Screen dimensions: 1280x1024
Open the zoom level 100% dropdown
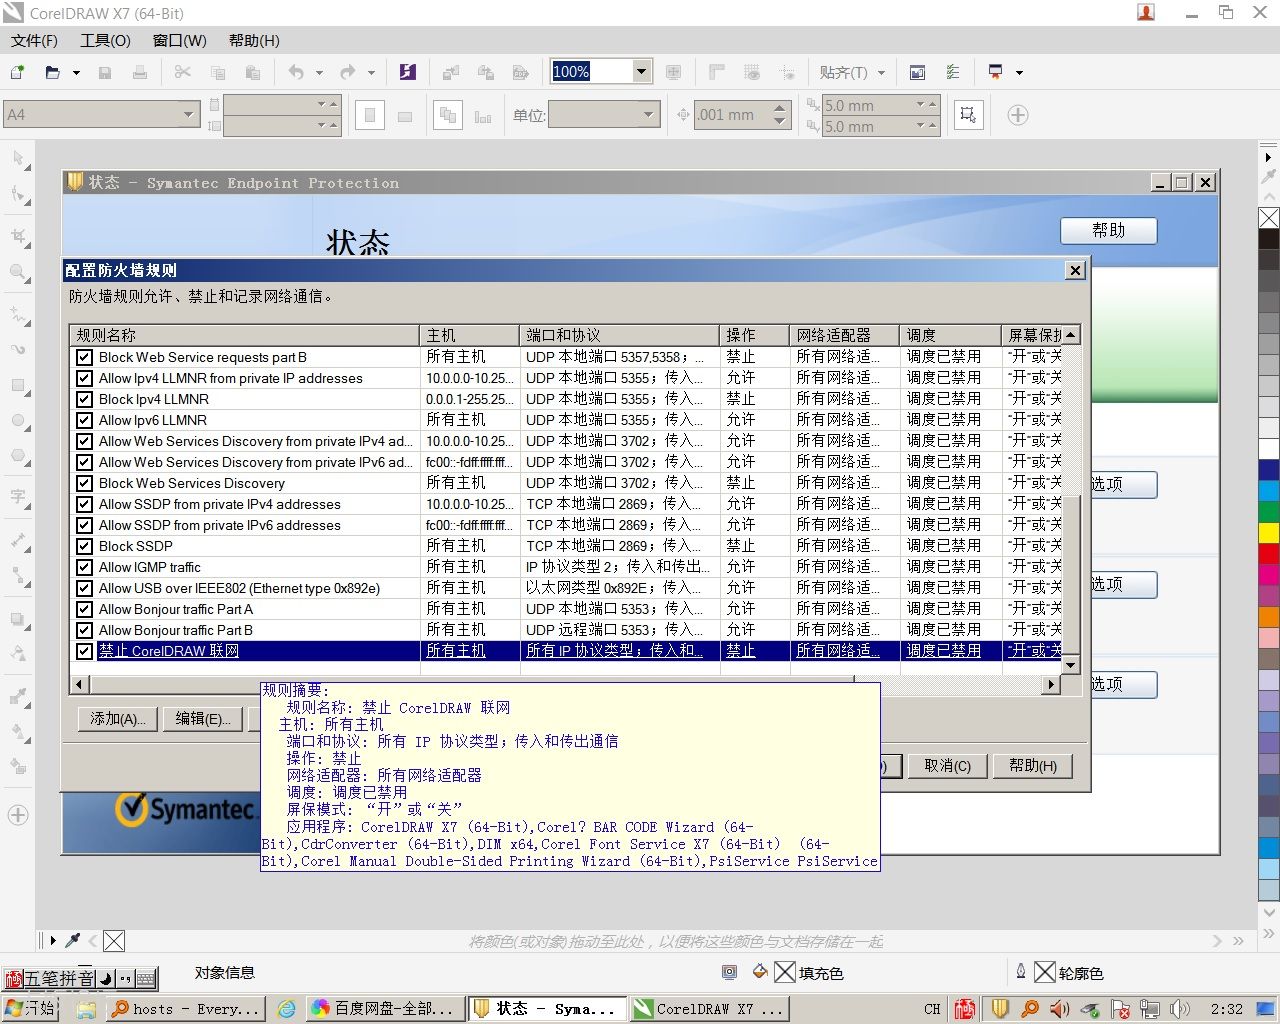642,71
